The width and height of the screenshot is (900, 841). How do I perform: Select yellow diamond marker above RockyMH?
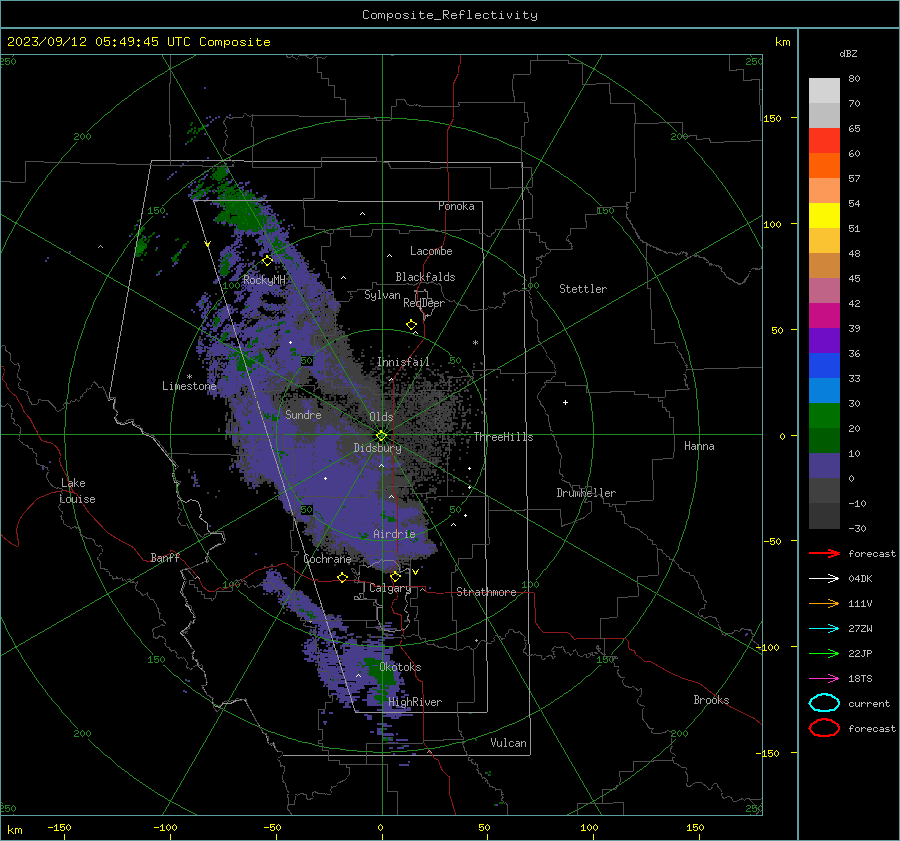(267, 261)
